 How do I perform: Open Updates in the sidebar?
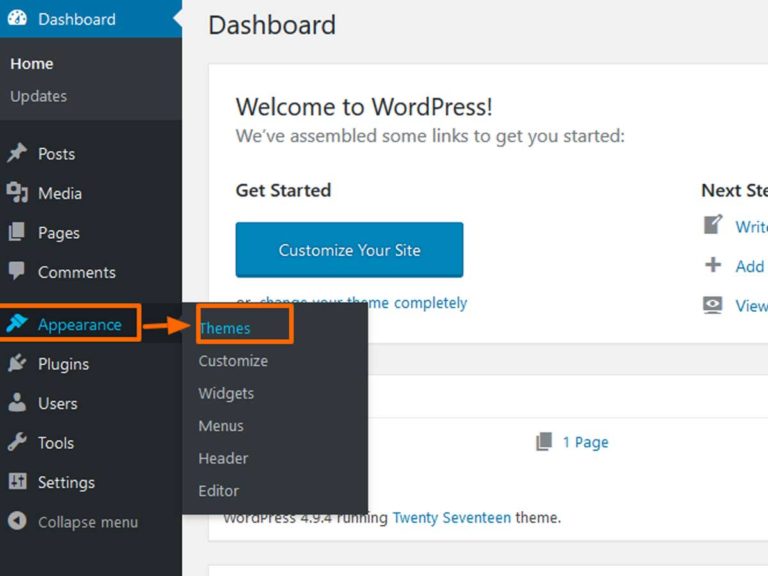[39, 96]
